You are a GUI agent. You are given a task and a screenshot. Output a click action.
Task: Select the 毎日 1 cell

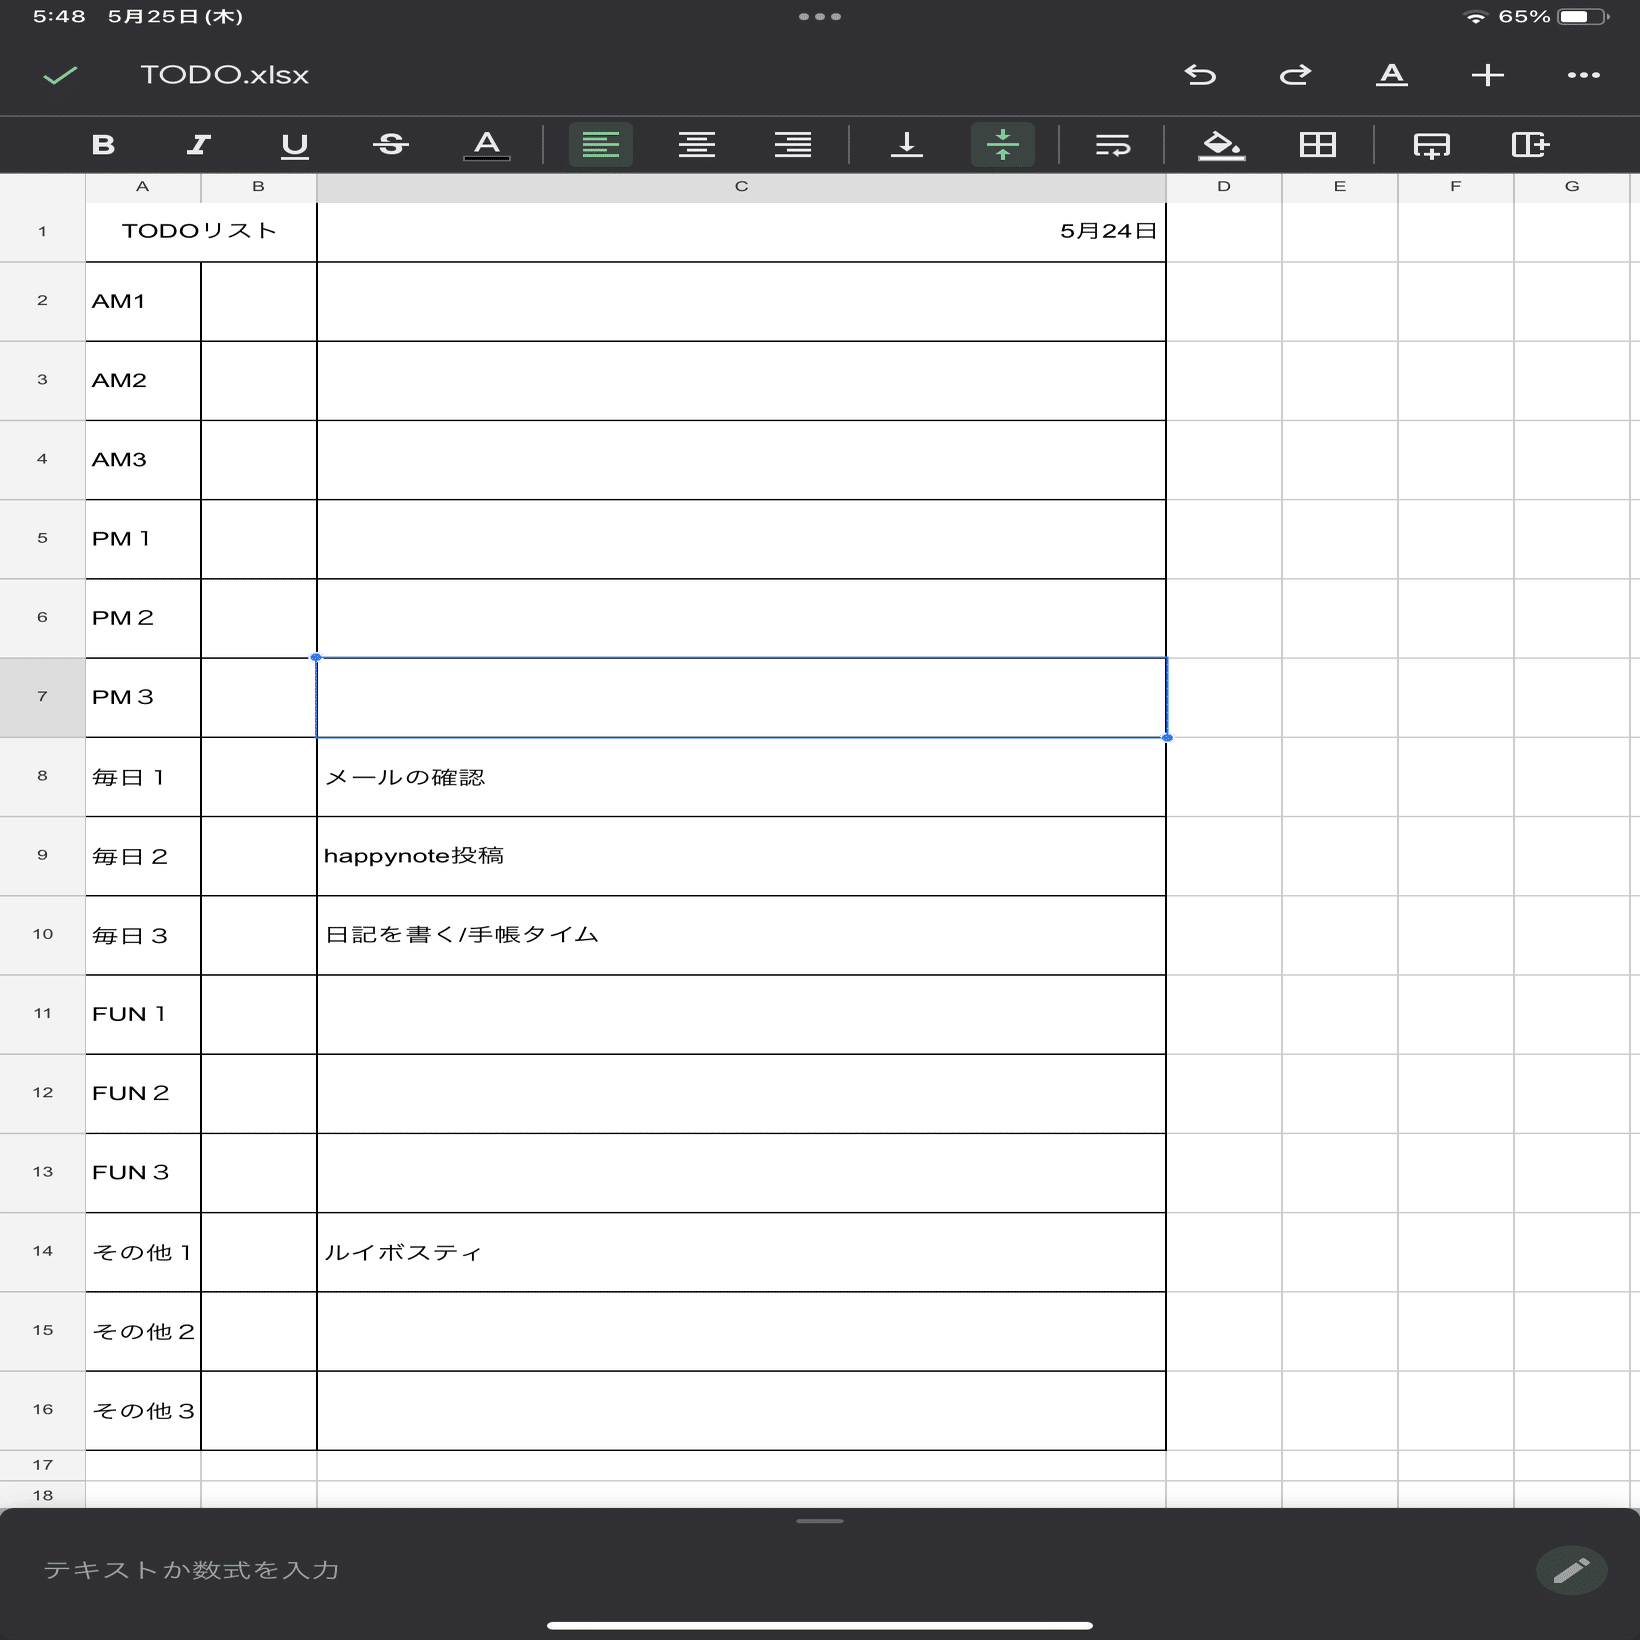143,777
